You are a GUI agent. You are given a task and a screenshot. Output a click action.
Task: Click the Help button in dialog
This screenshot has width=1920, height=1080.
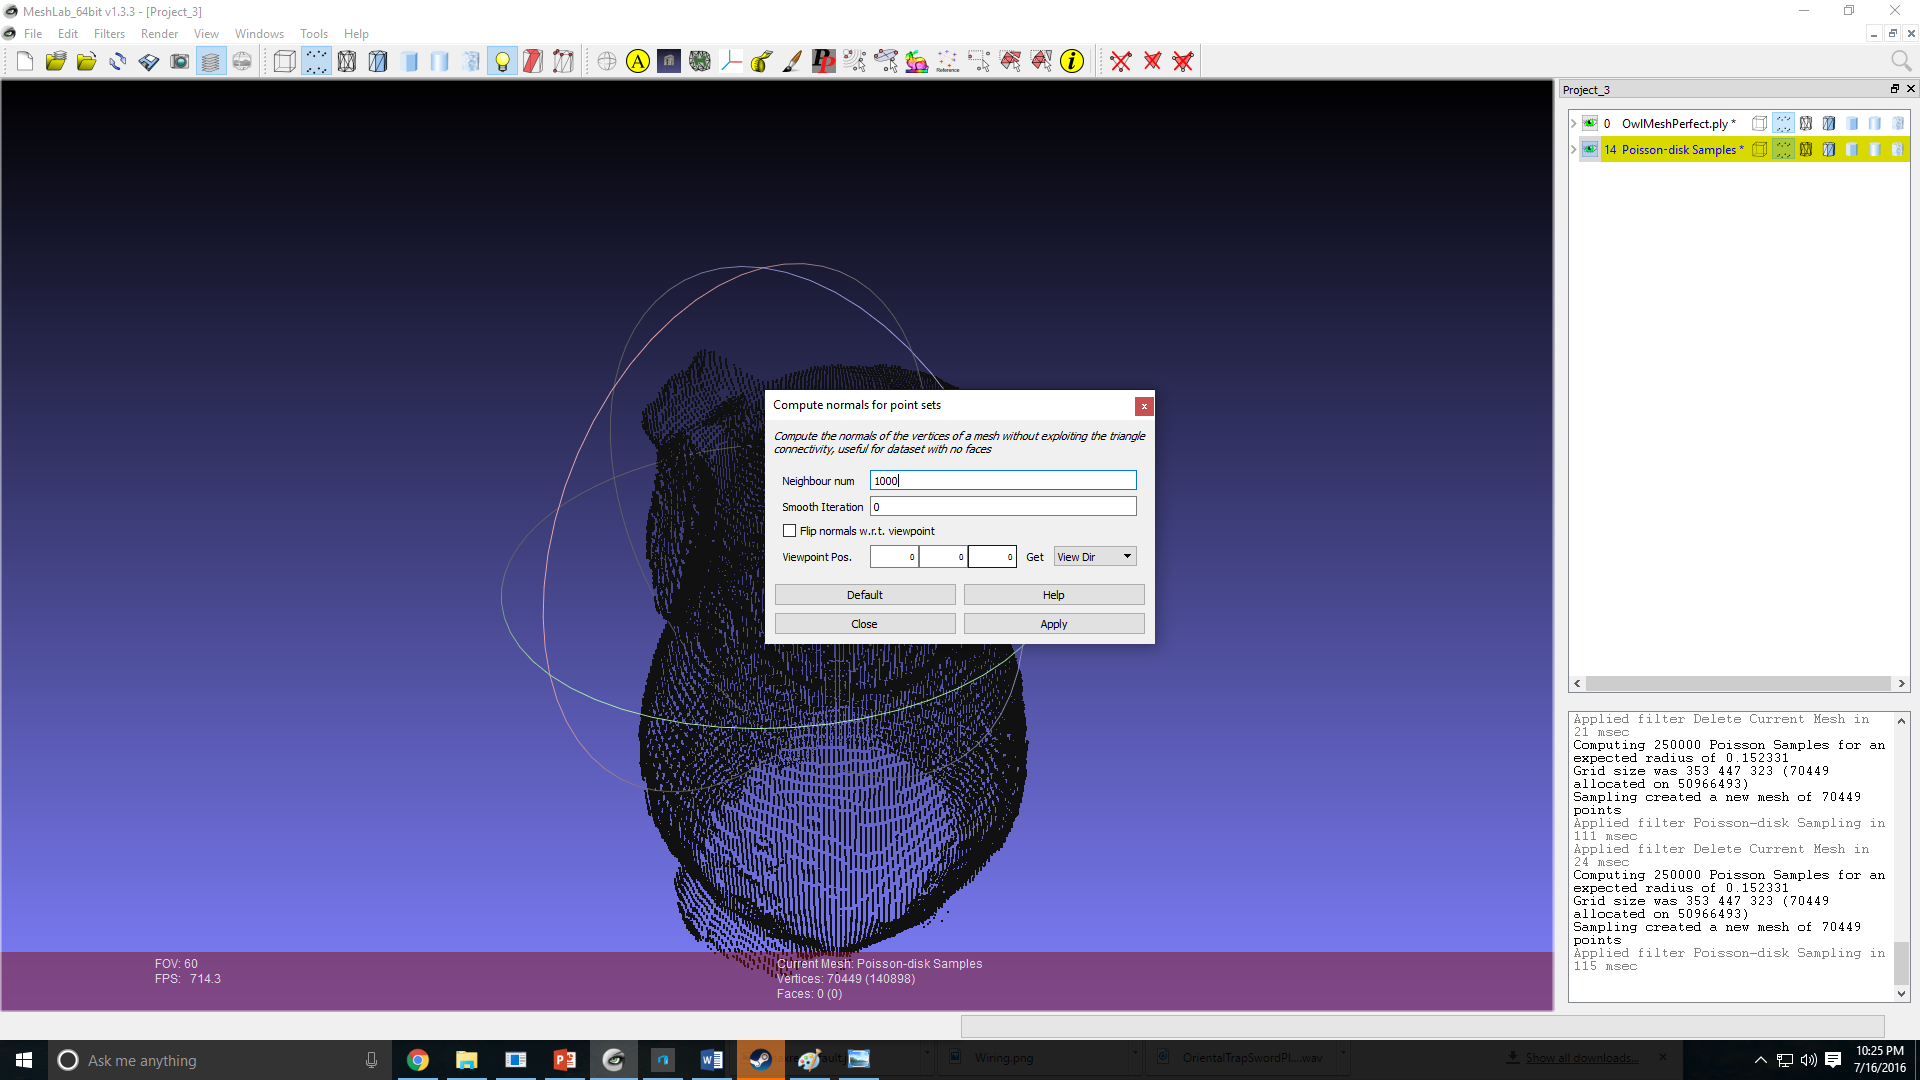[x=1054, y=595]
